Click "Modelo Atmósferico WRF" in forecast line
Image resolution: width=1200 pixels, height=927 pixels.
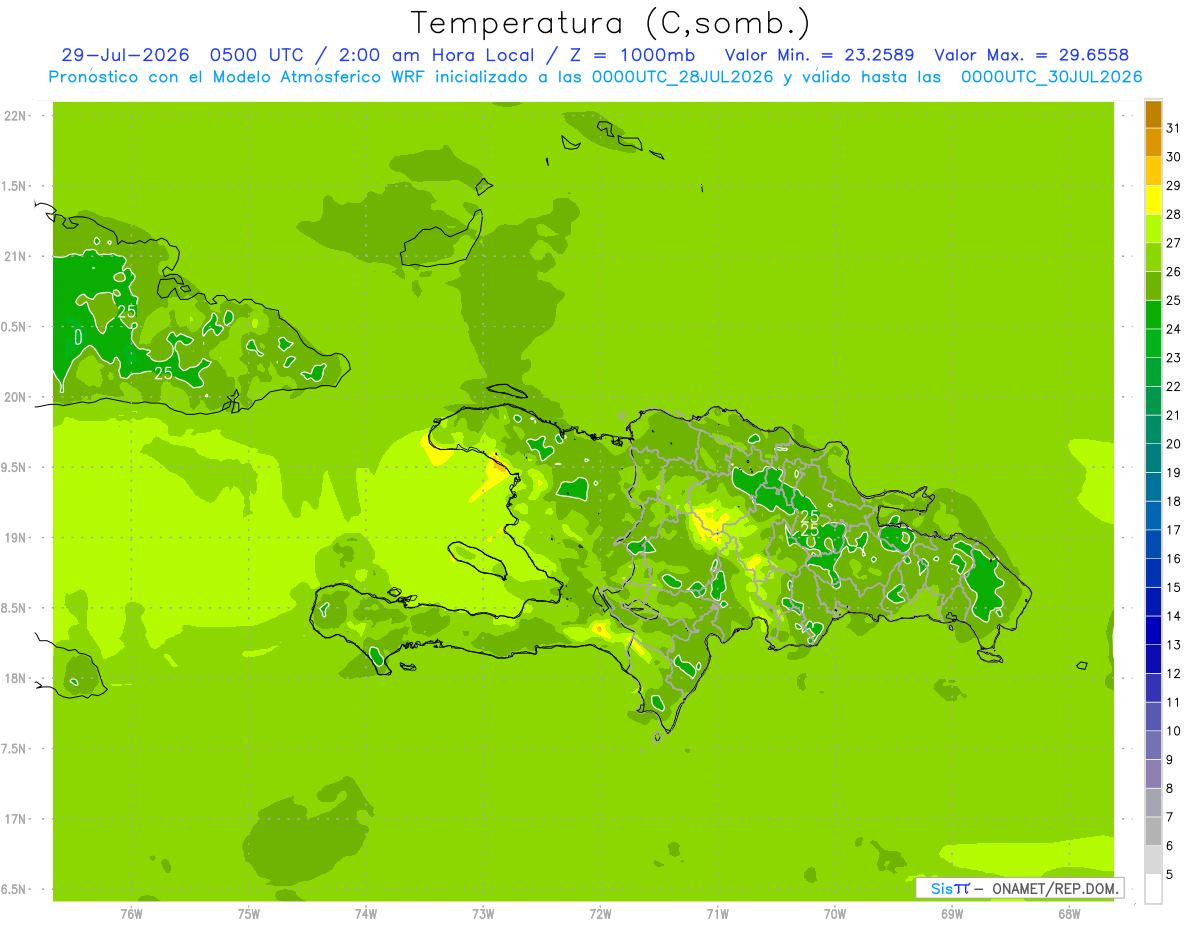coord(310,77)
